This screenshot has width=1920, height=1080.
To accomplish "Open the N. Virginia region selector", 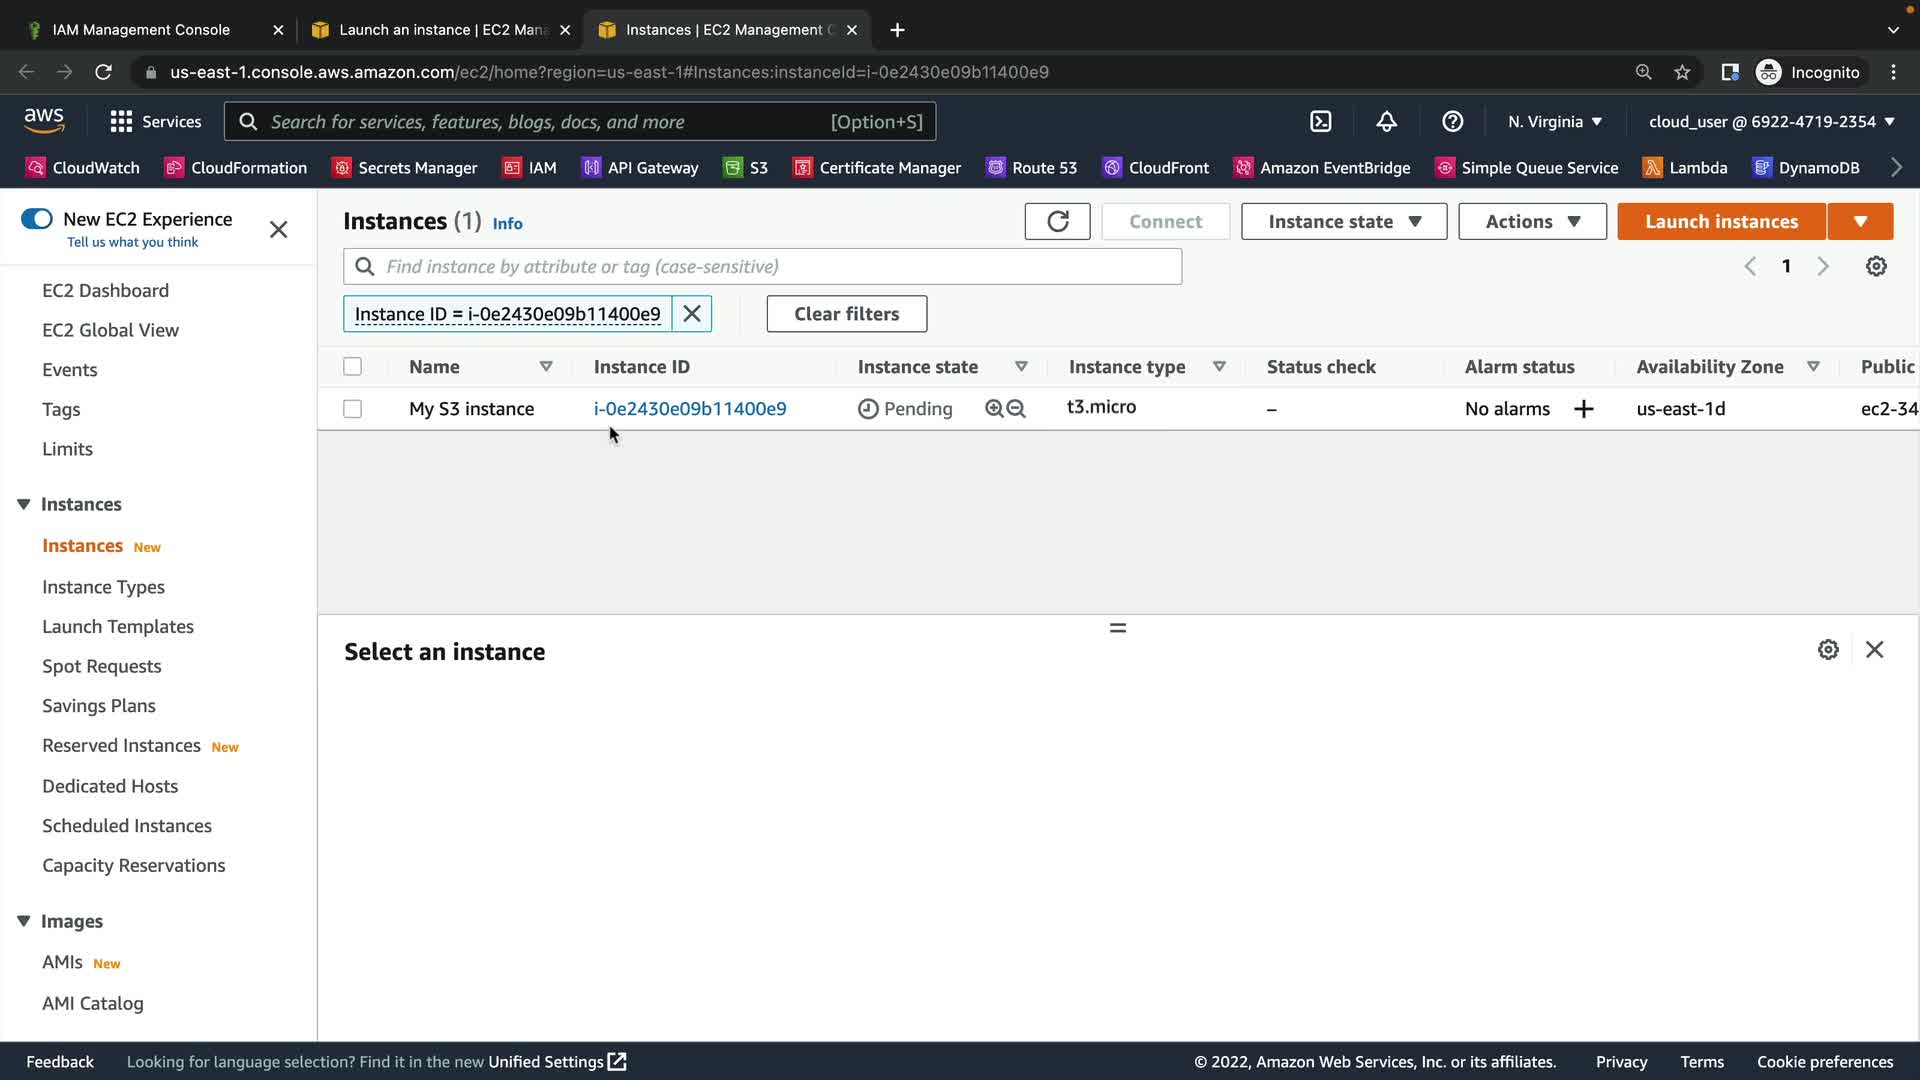I will [x=1554, y=121].
